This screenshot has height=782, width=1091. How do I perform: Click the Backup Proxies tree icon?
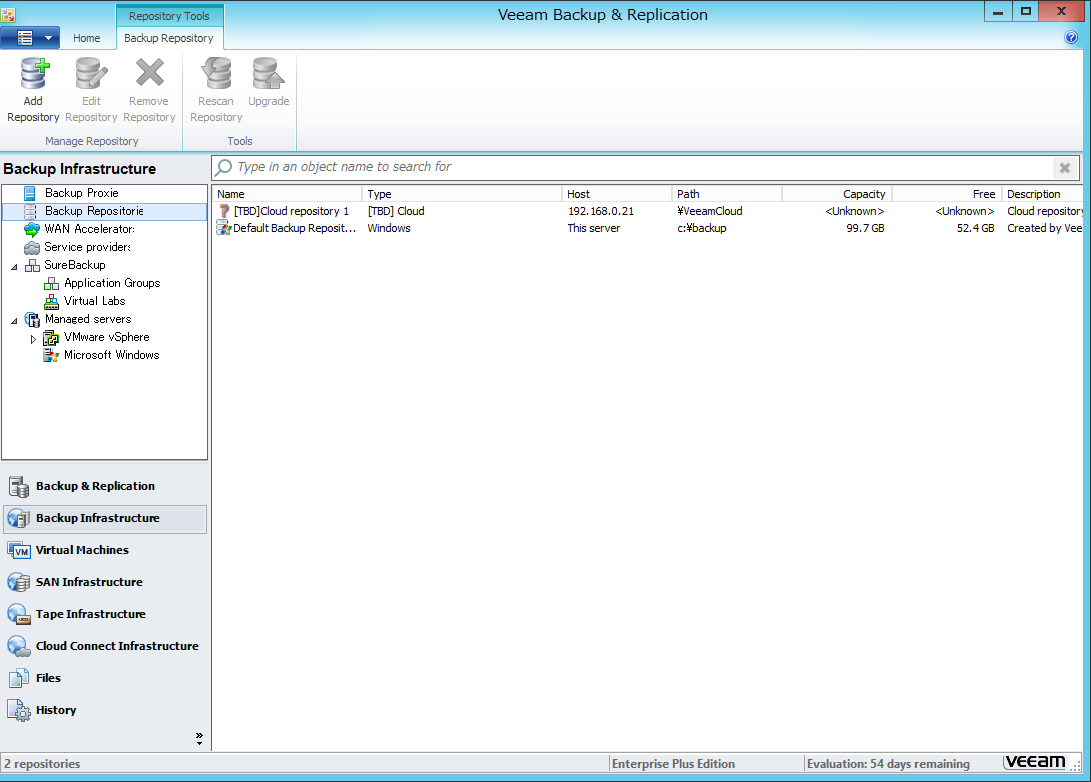click(x=30, y=193)
